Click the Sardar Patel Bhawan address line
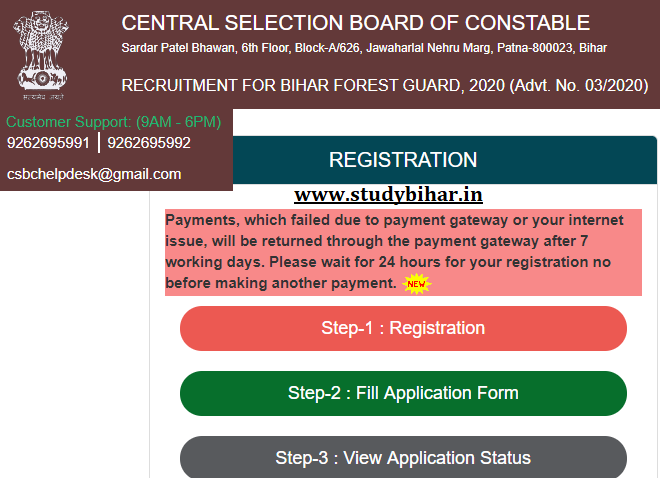The height and width of the screenshot is (478, 660). pos(364,48)
